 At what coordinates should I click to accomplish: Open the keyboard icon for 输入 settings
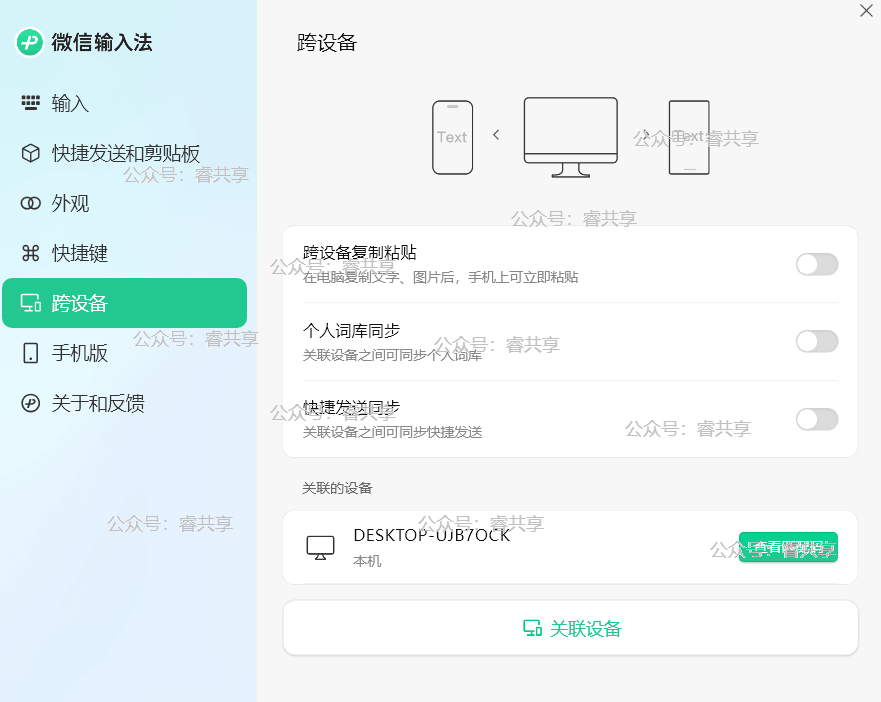coord(30,103)
